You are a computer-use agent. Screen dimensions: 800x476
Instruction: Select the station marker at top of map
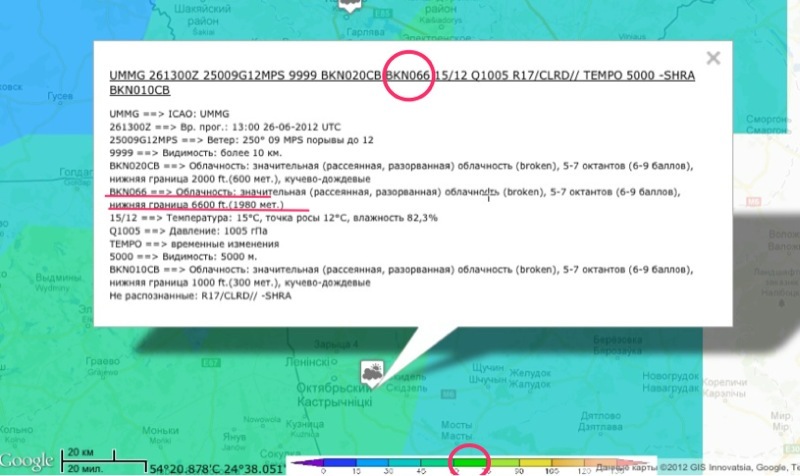(x=349, y=6)
